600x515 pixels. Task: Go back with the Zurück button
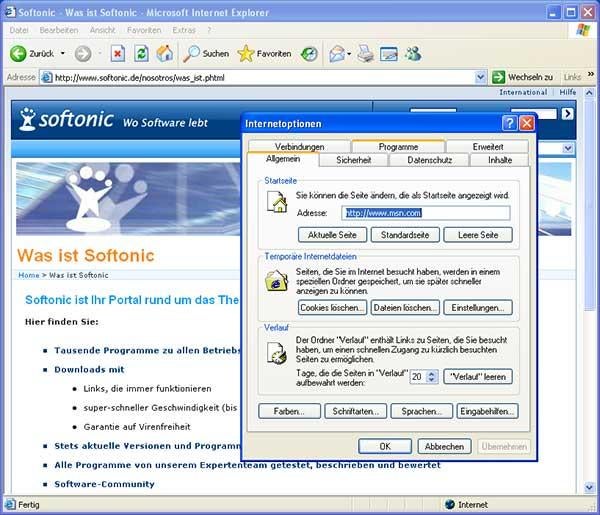point(32,54)
